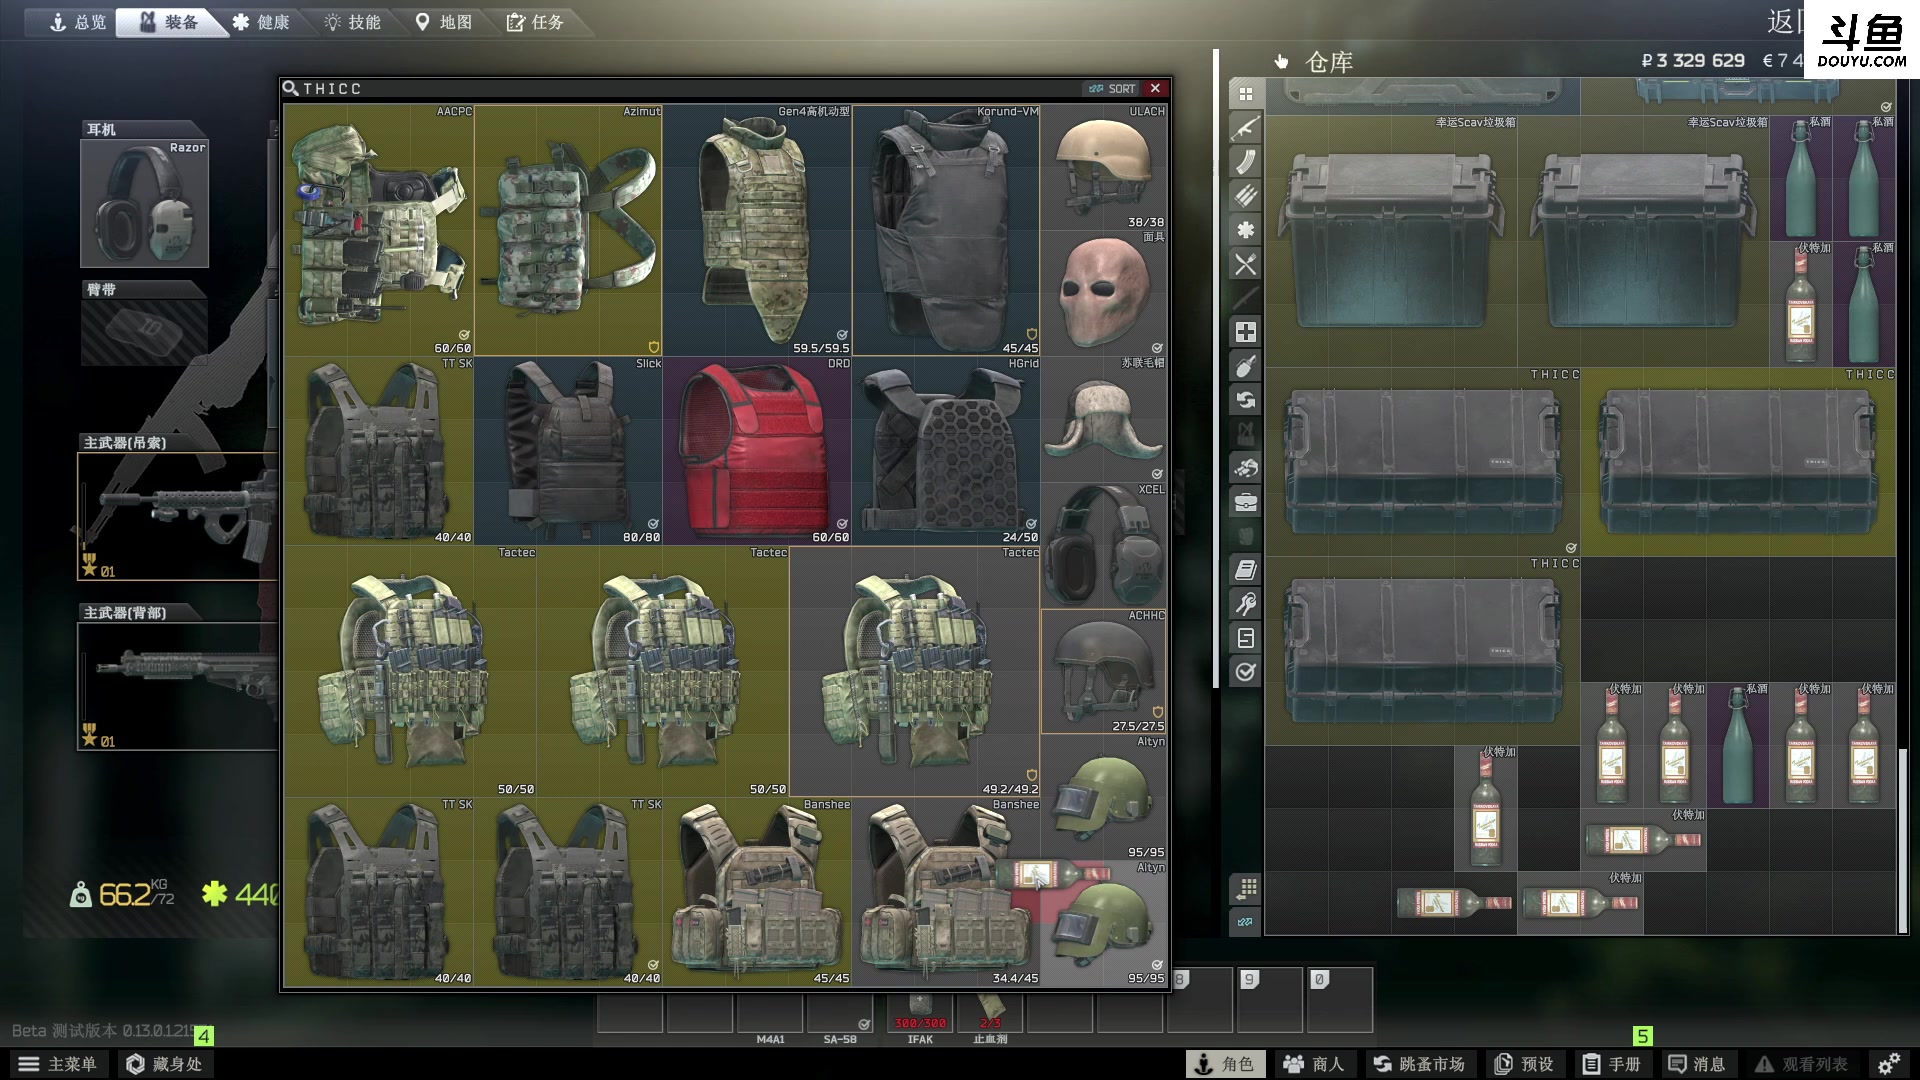
Task: Filter stash by maps document icon
Action: point(1245,638)
